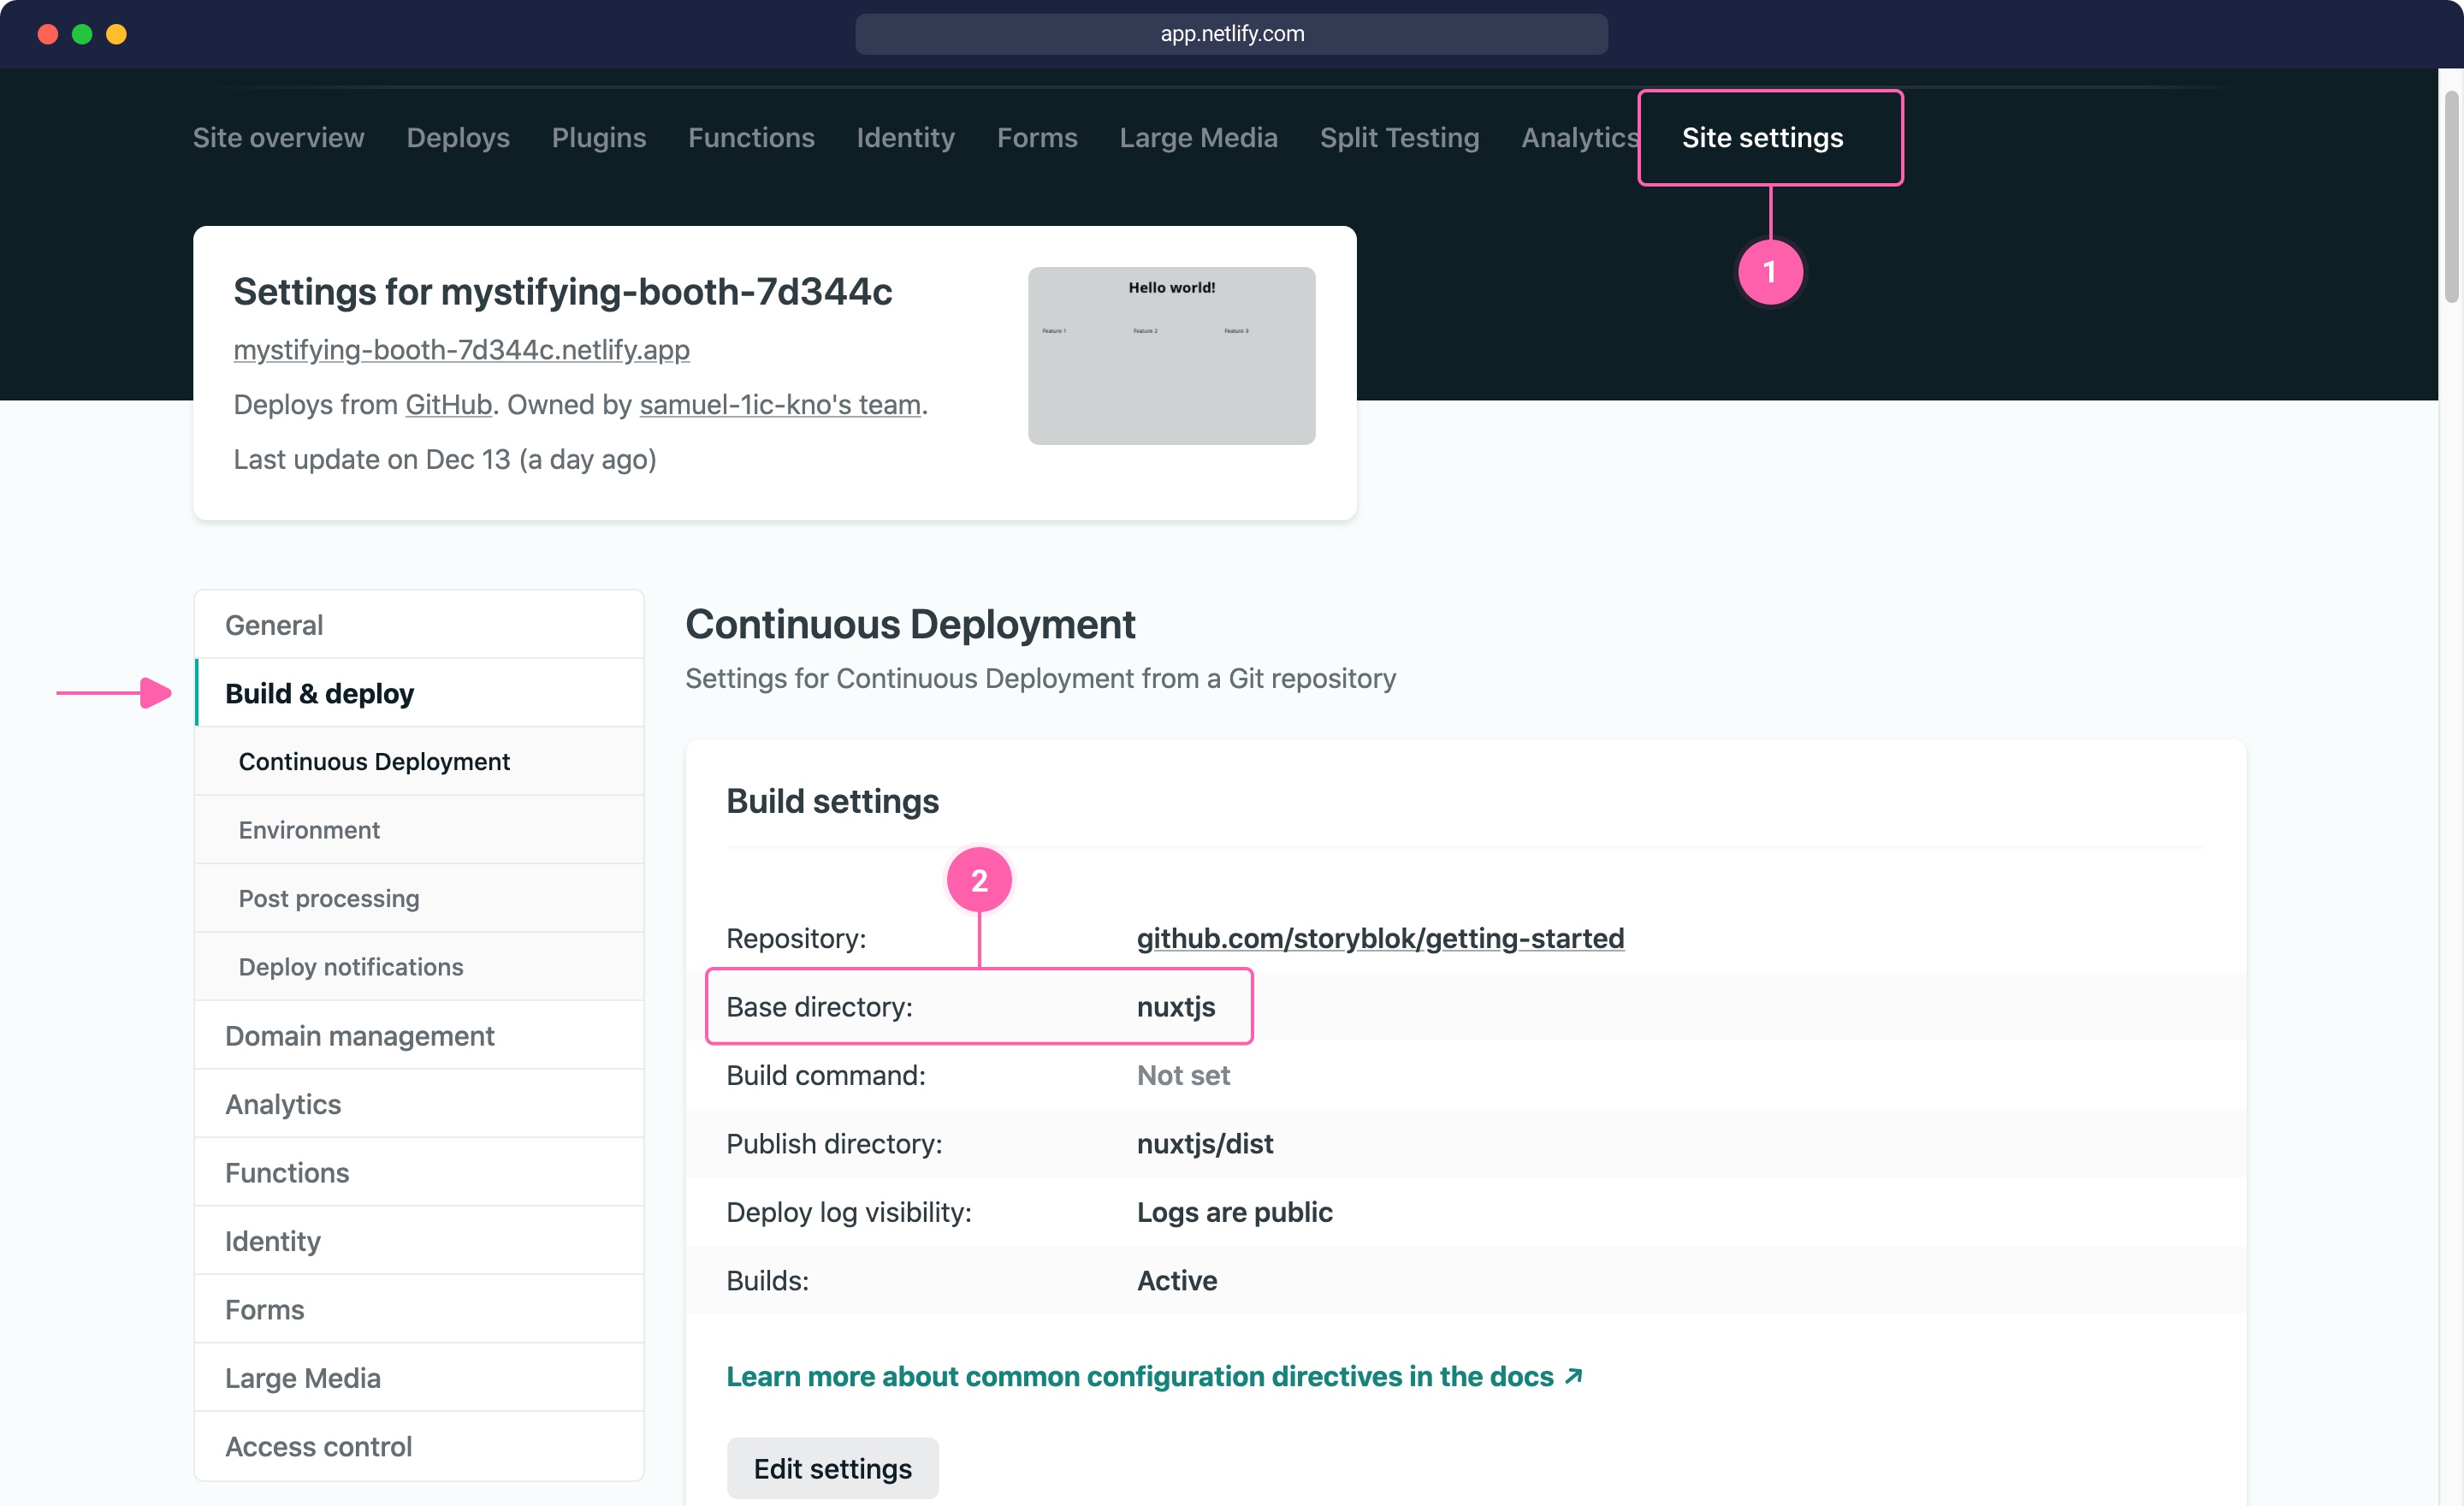Select Build & deploy in the sidebar
2464x1506 pixels.
click(x=419, y=693)
